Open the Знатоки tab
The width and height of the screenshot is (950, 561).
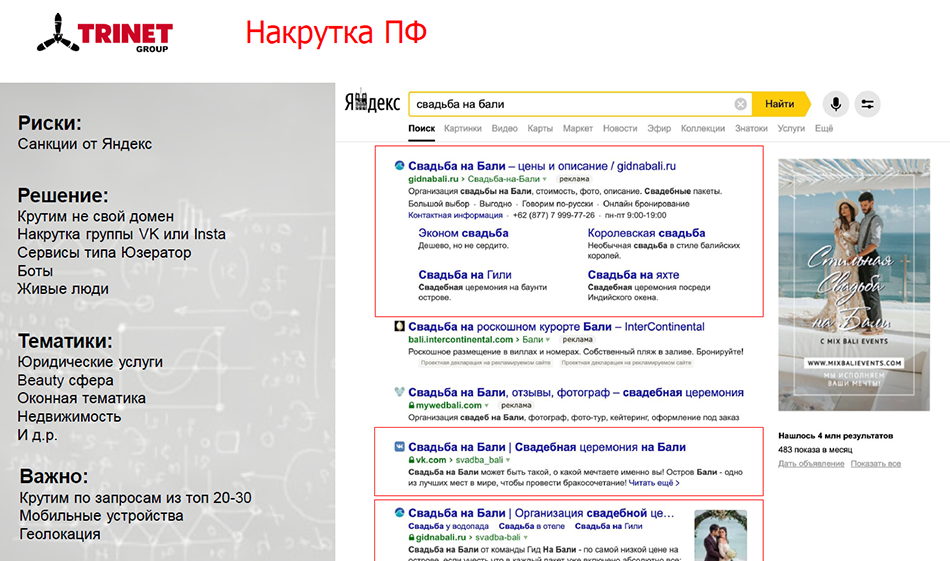pos(751,128)
